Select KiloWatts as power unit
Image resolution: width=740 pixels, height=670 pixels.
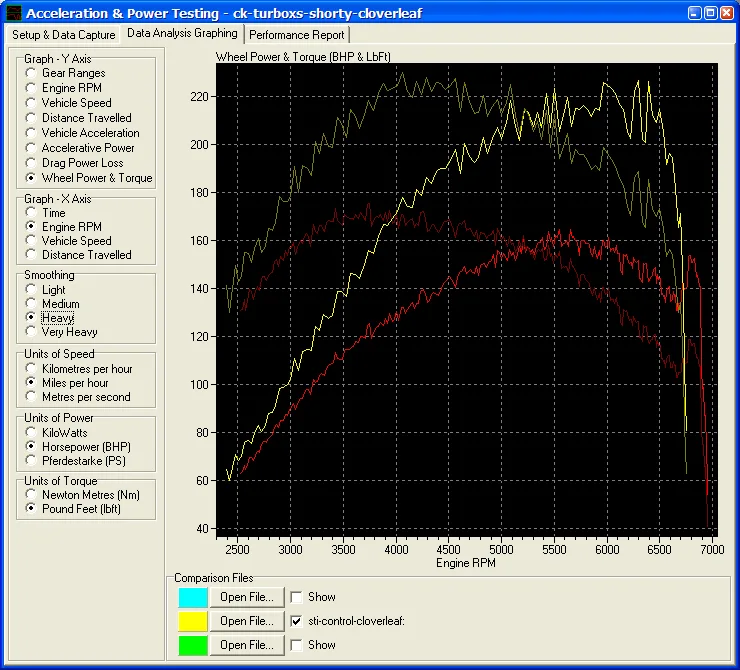pyautogui.click(x=33, y=433)
